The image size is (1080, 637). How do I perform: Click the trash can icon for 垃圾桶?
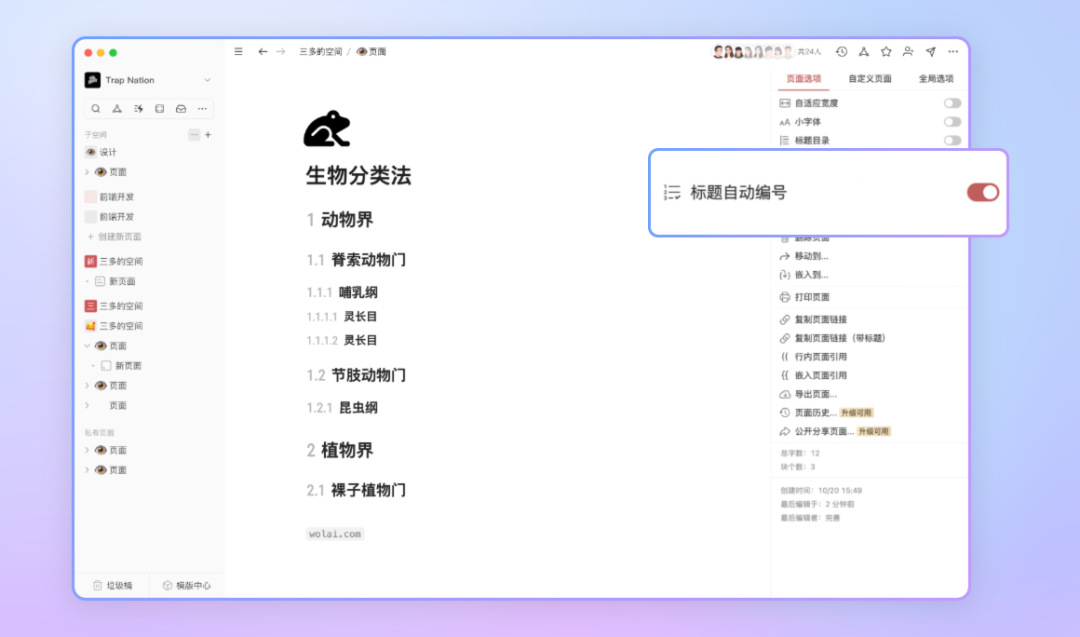tap(98, 585)
